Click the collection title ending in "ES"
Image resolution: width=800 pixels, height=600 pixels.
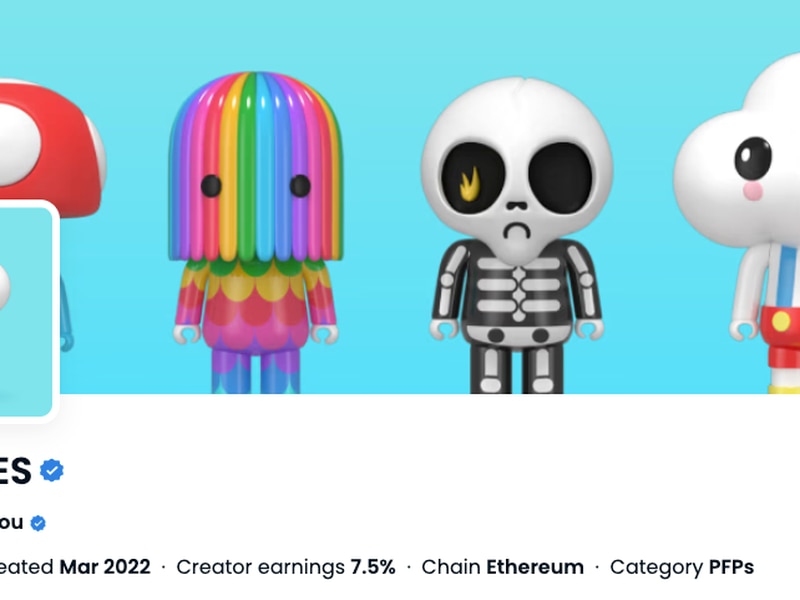pos(15,470)
